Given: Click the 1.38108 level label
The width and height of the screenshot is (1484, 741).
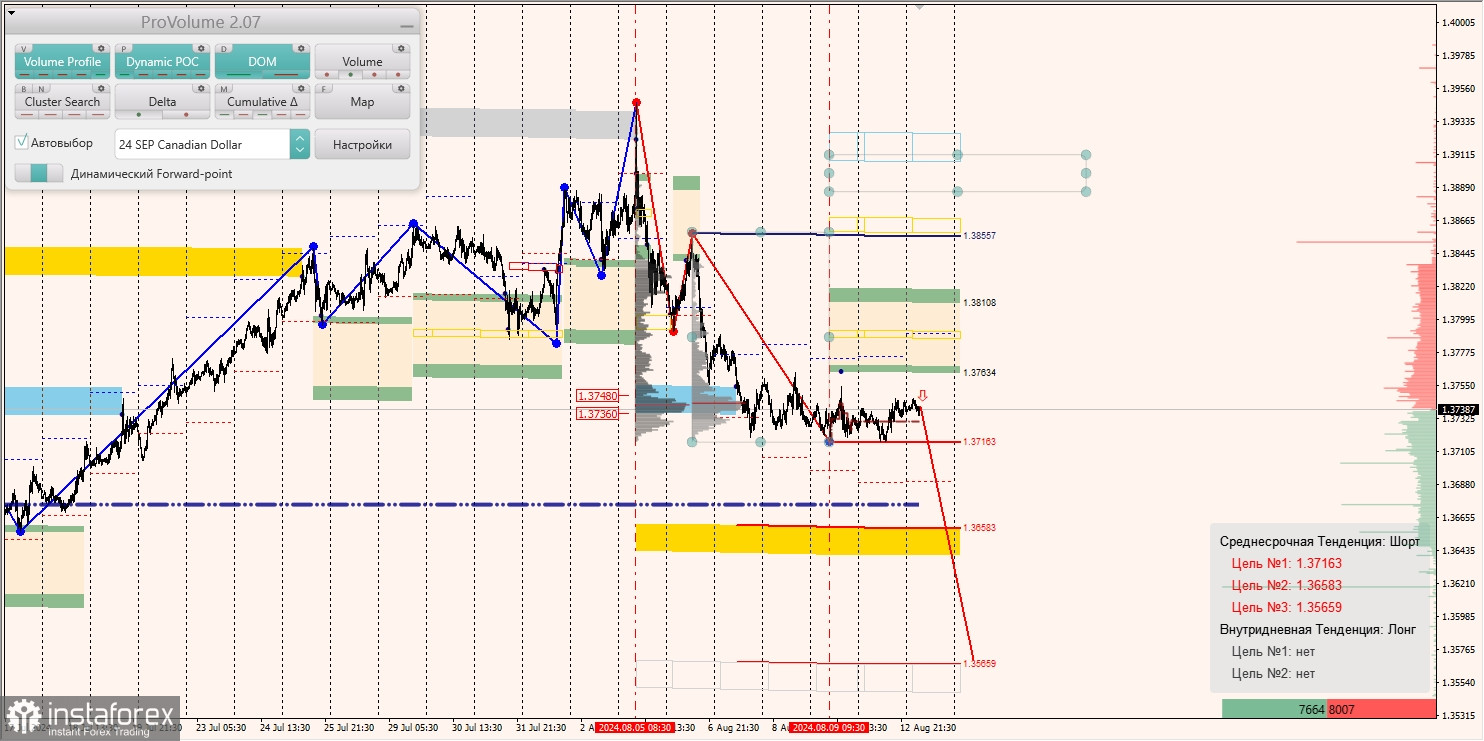Looking at the screenshot, I should (x=980, y=302).
